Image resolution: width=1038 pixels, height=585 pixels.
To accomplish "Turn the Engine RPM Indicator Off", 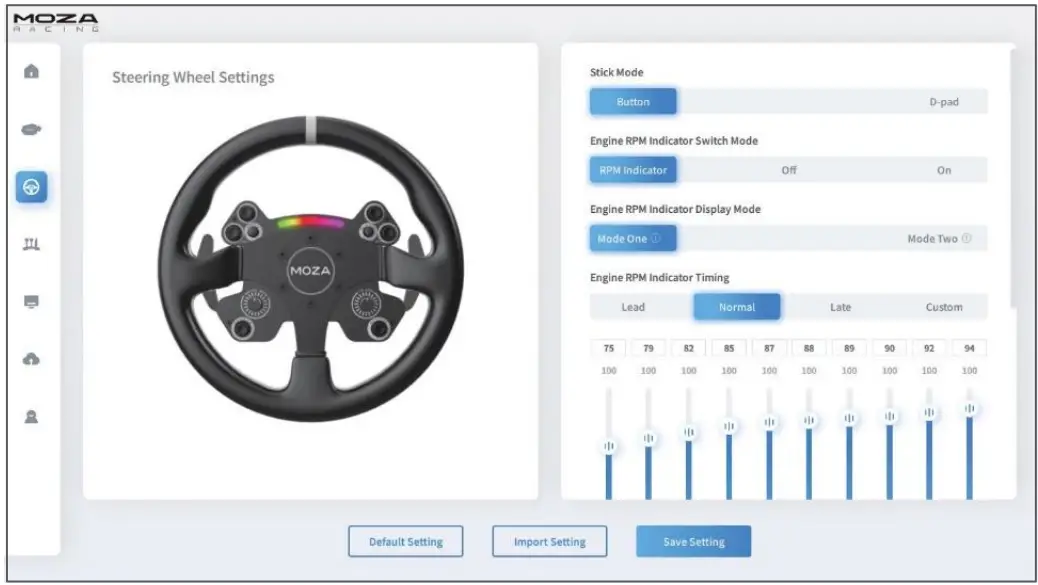I will click(790, 170).
